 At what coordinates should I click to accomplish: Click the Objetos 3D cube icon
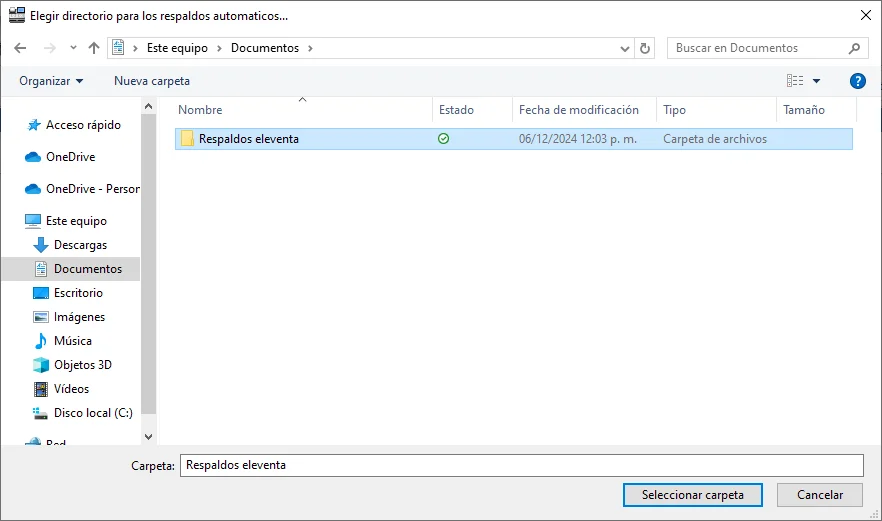40,365
